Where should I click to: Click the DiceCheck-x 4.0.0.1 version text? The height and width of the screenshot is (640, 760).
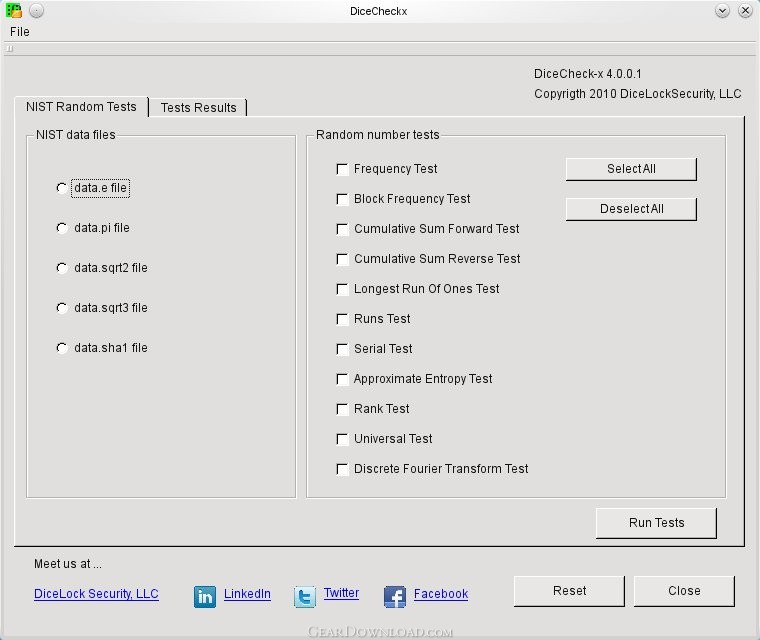pos(587,74)
